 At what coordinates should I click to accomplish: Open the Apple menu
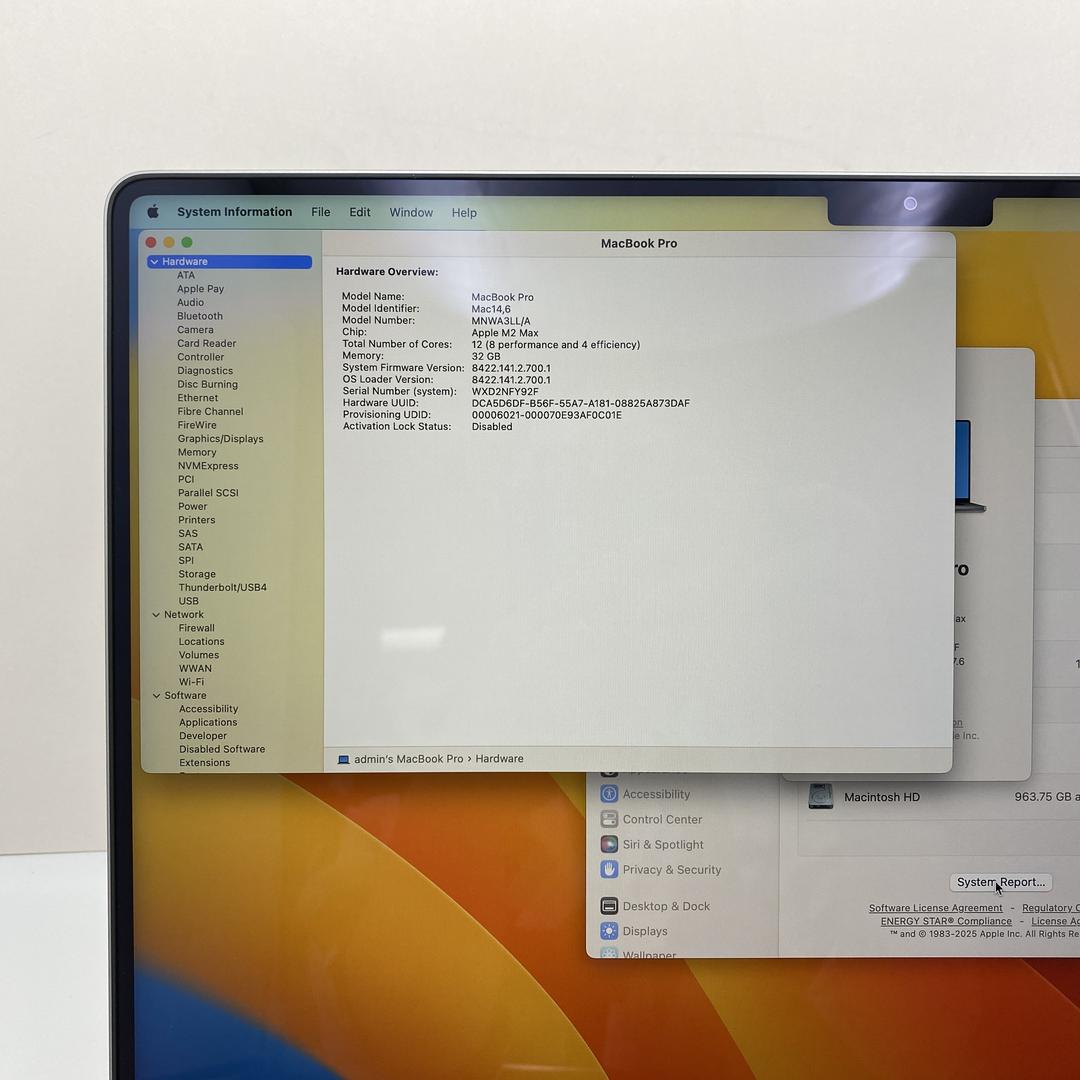153,211
